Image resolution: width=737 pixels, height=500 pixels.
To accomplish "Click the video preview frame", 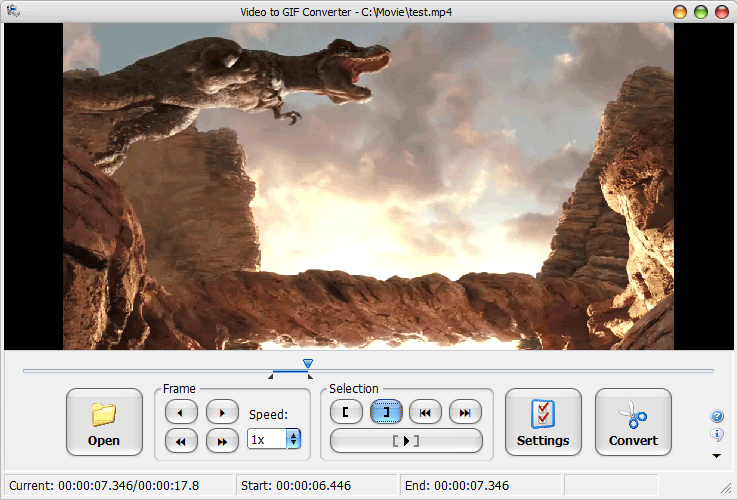I will (x=368, y=186).
